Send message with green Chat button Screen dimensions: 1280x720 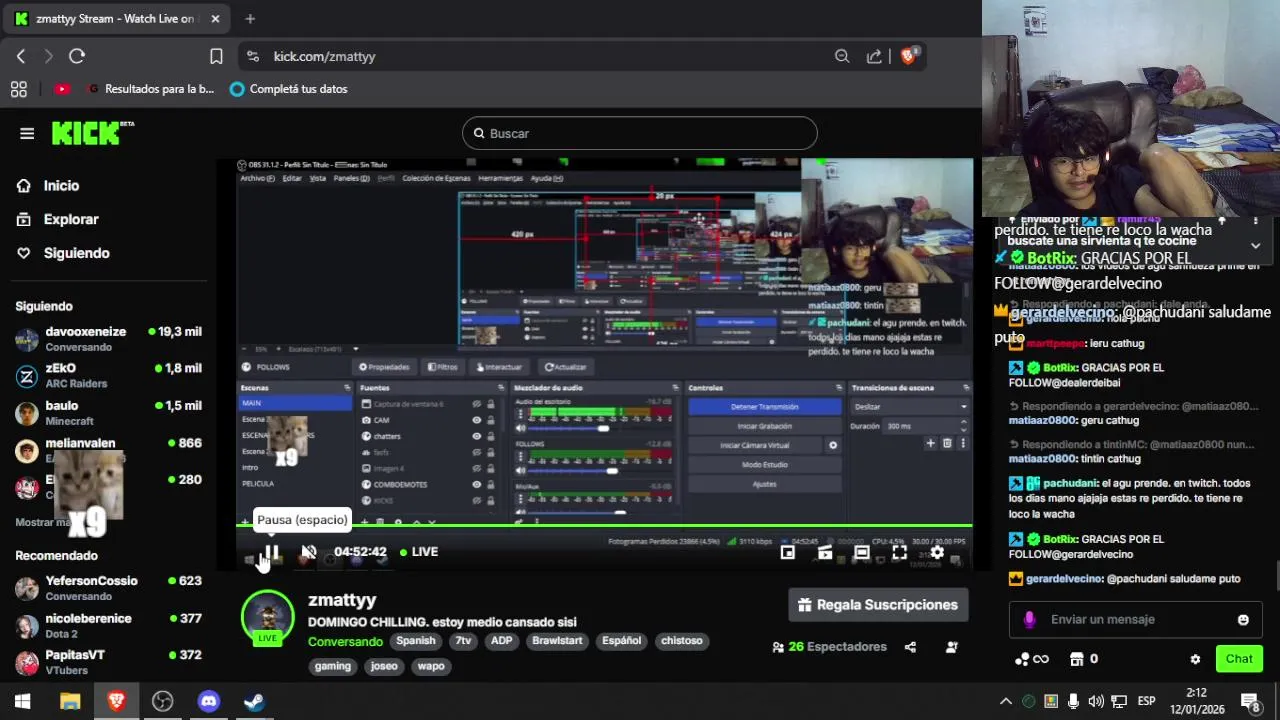coord(1239,658)
